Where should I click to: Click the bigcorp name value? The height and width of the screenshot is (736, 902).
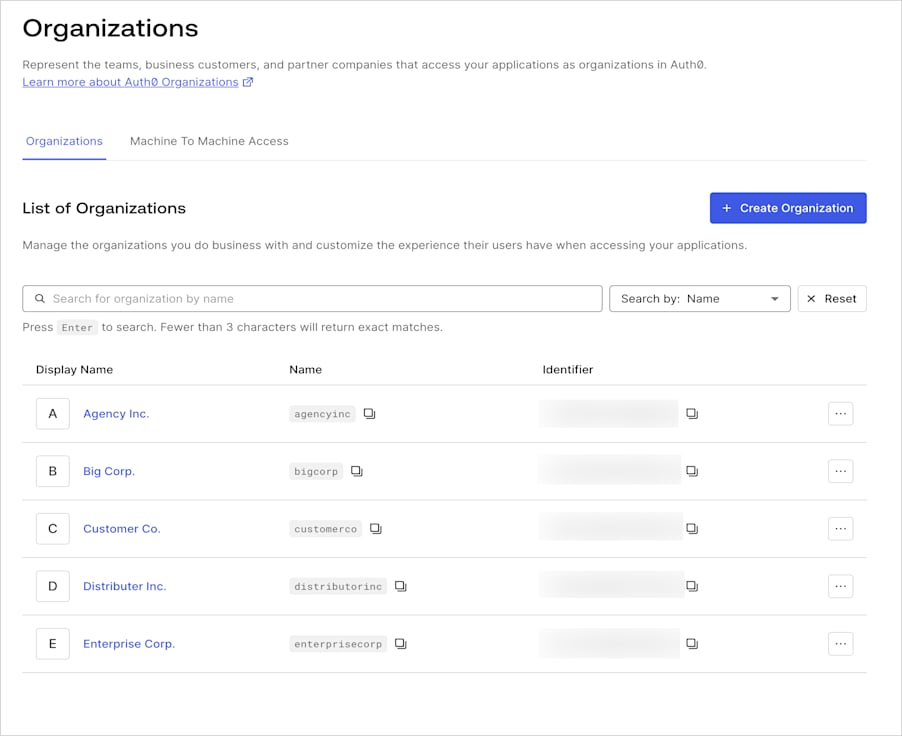click(316, 471)
